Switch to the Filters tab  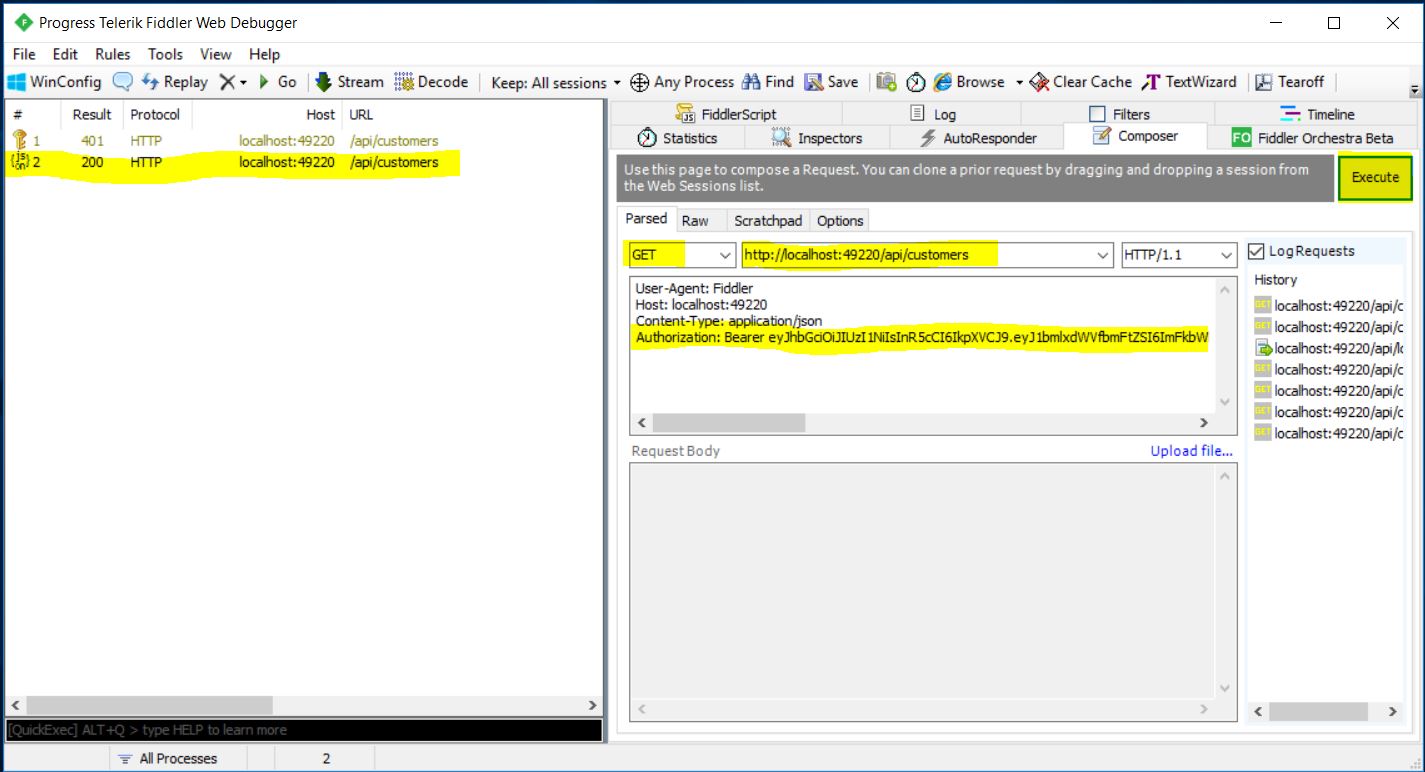[1119, 114]
